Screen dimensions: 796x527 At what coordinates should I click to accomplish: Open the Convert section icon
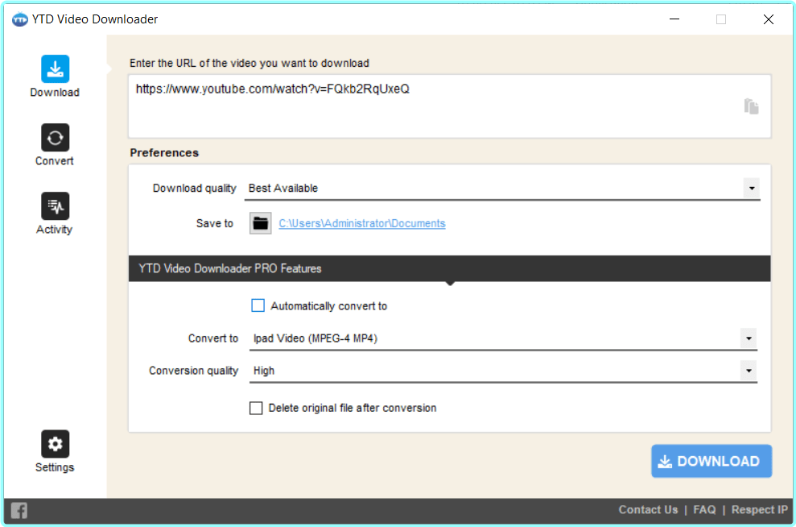[55, 137]
